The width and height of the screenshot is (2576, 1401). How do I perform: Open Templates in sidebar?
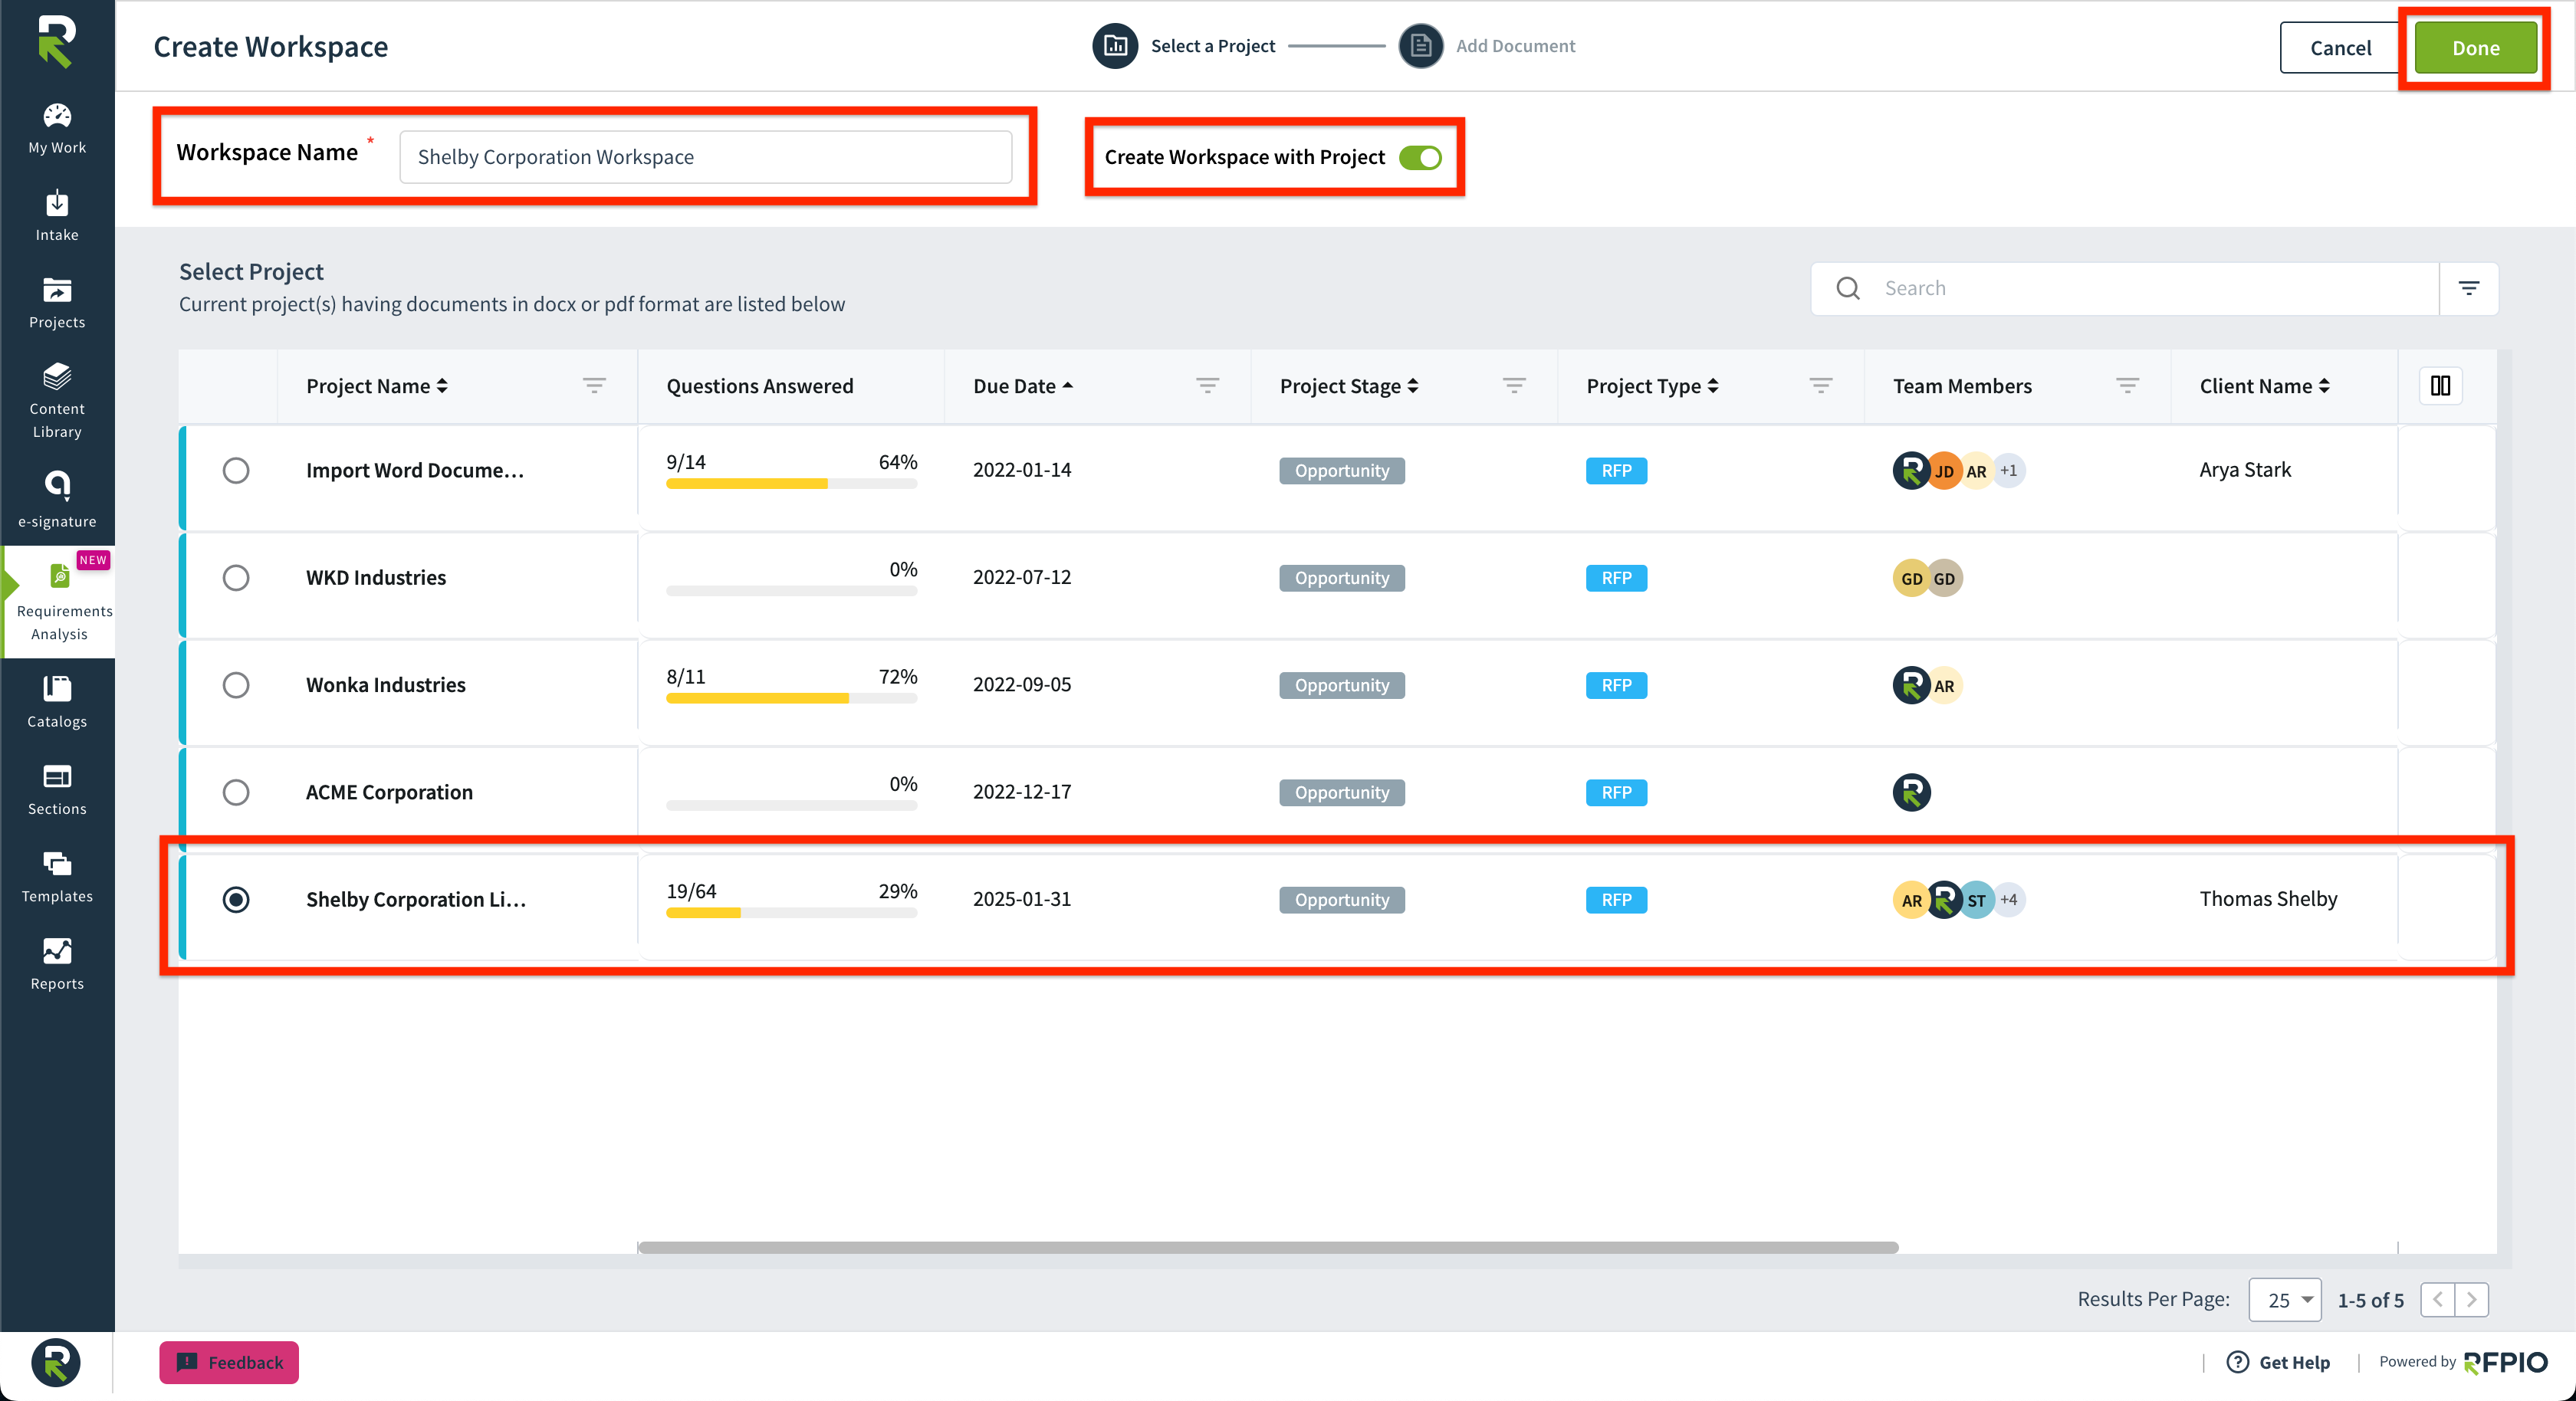coord(57,877)
